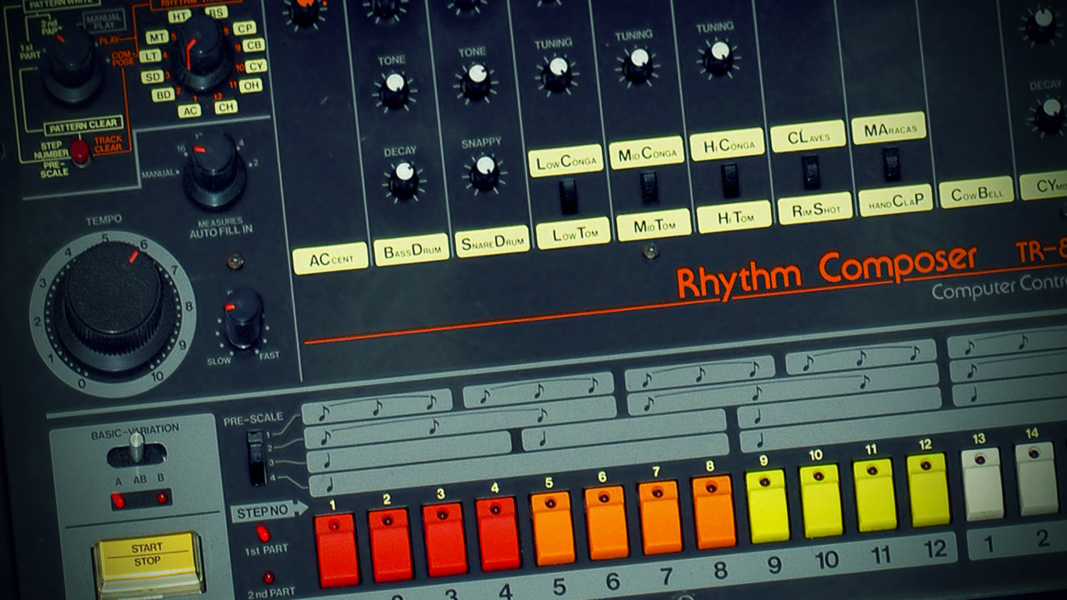Screen dimensions: 1067x600
Task: Tap red step button 4
Action: pos(498,533)
